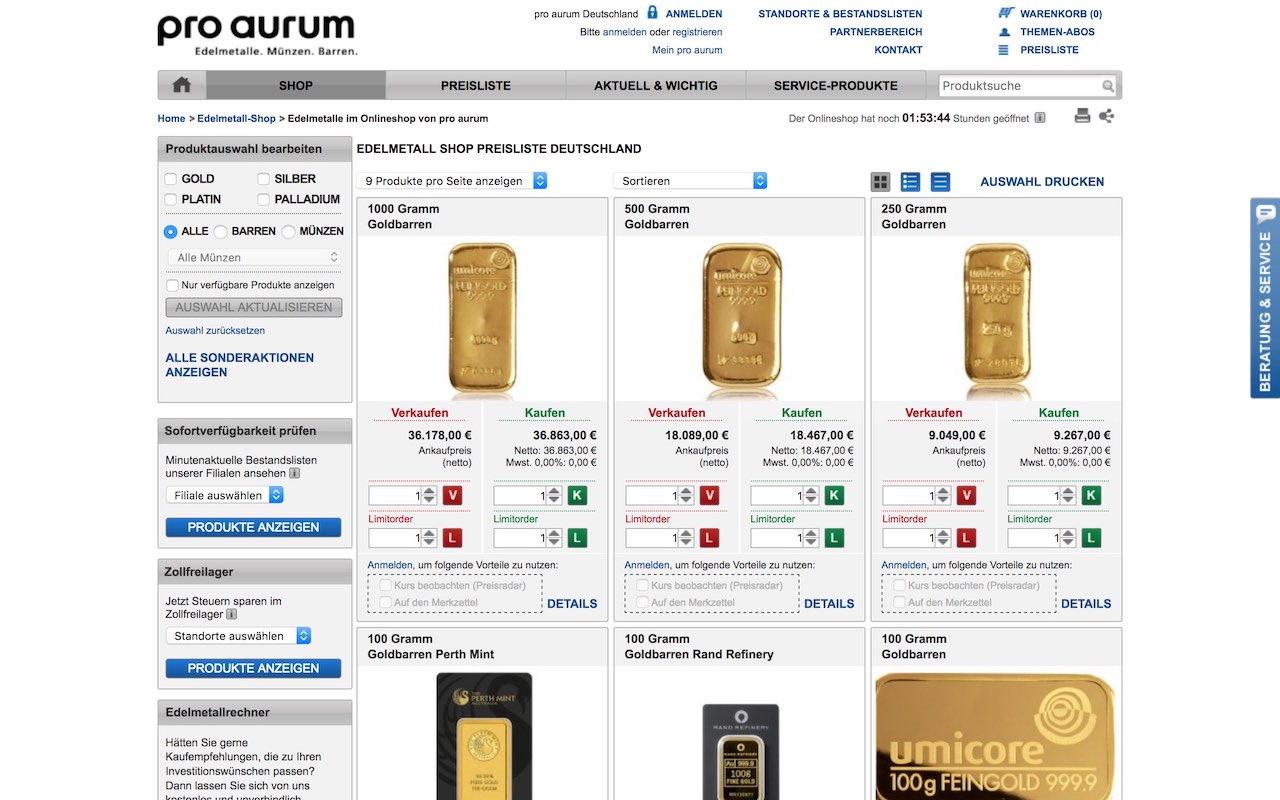Click AUSWAHL DRUCKEN link
1280x800 pixels.
click(1042, 182)
